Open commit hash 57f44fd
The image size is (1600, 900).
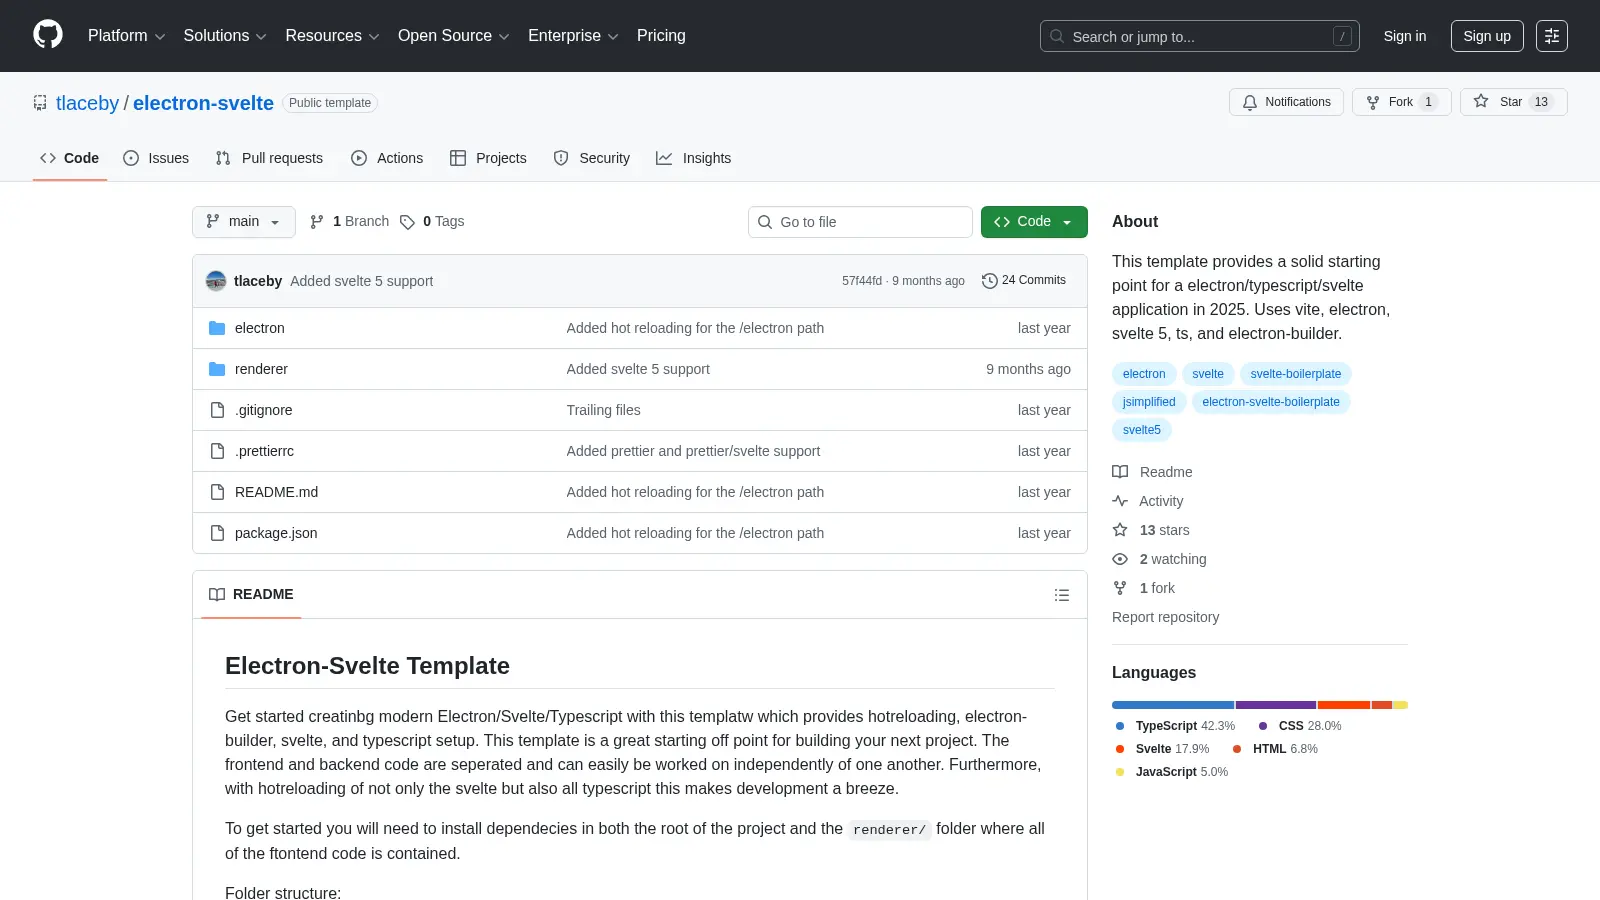point(862,281)
